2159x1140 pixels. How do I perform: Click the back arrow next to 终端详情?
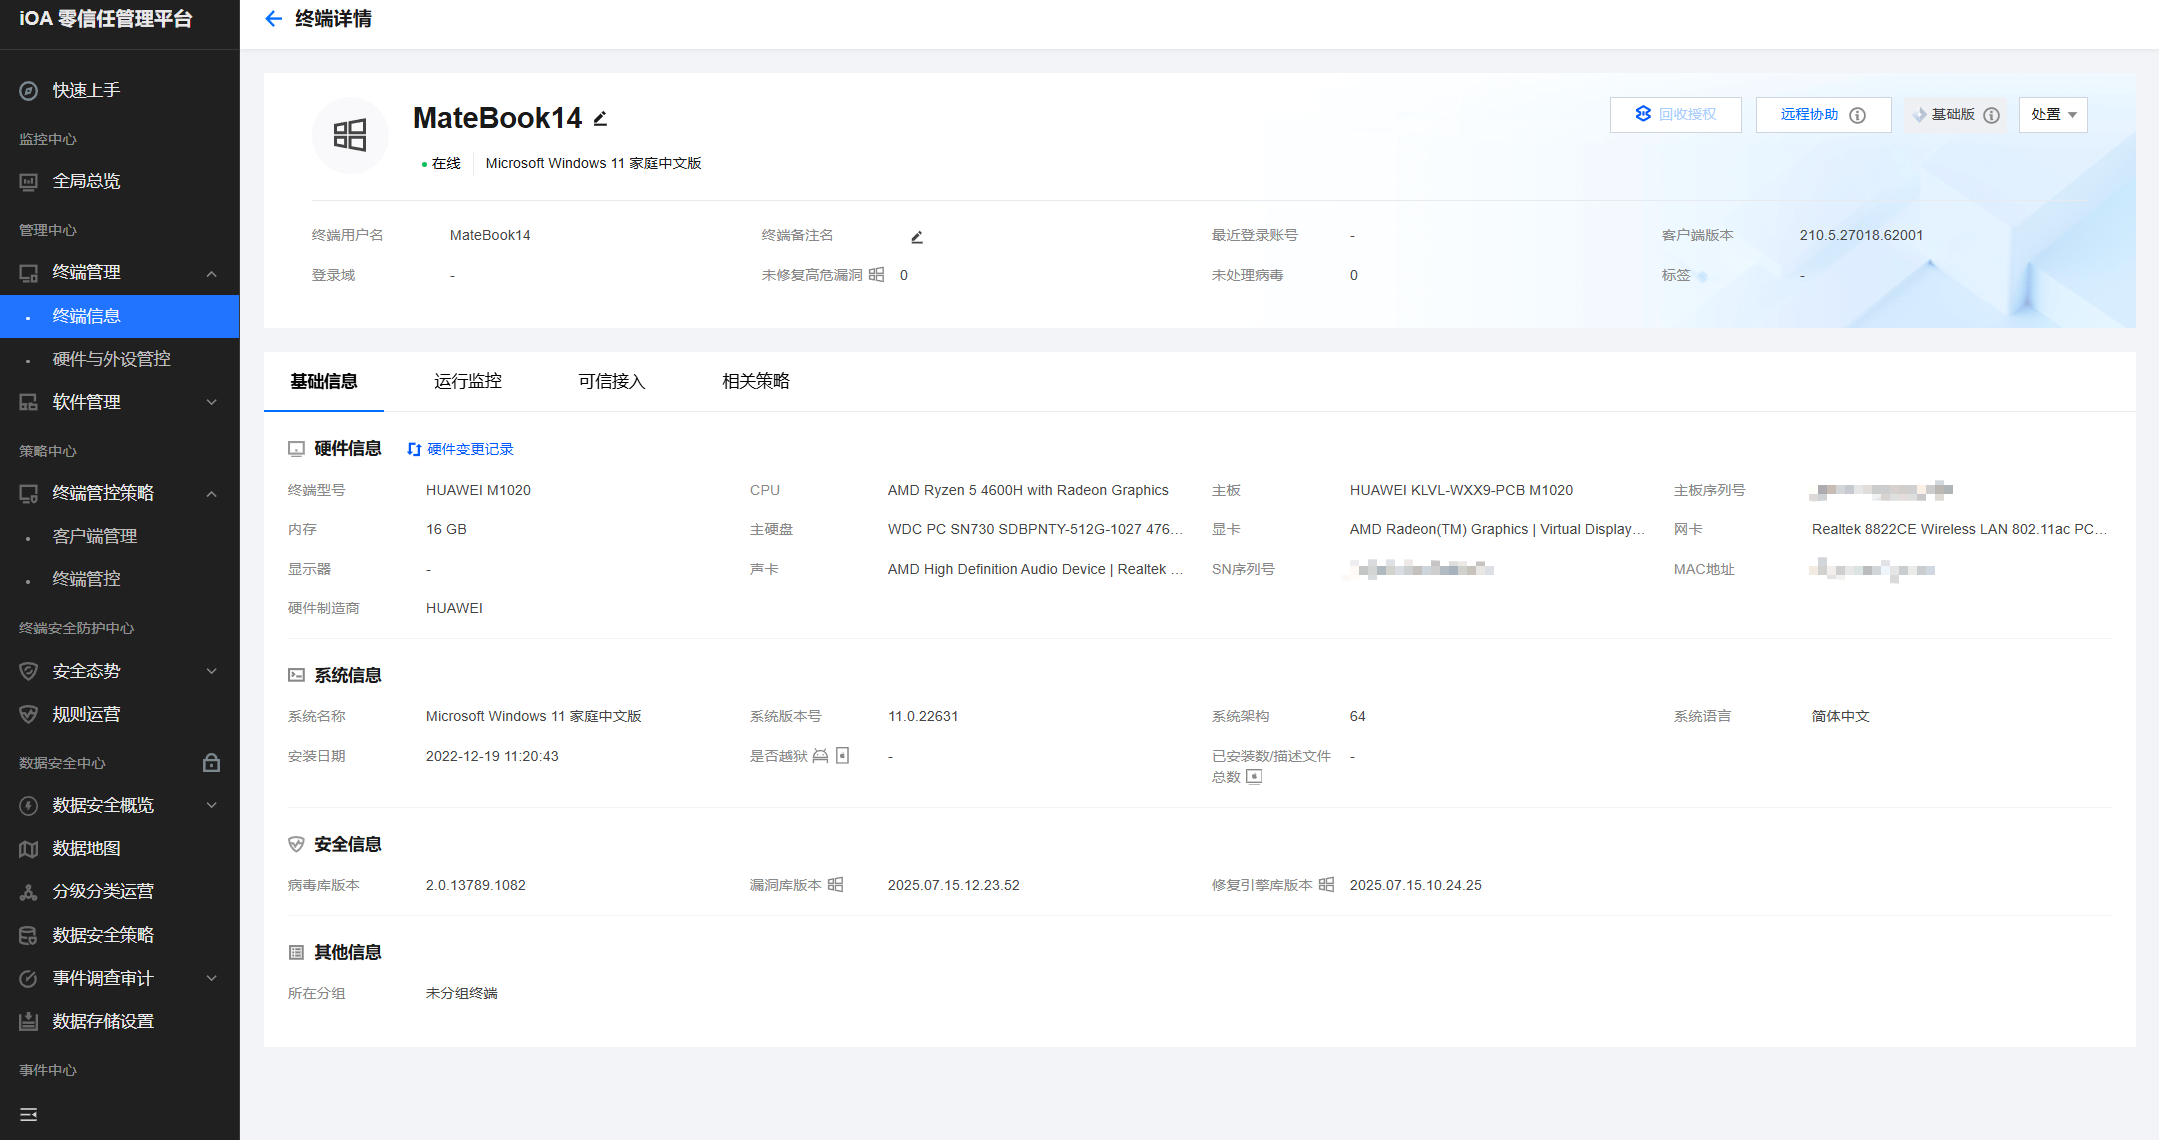click(x=273, y=19)
